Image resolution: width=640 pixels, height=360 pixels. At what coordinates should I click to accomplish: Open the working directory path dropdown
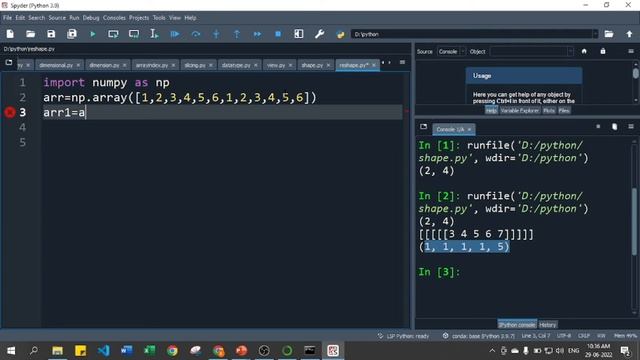click(595, 34)
